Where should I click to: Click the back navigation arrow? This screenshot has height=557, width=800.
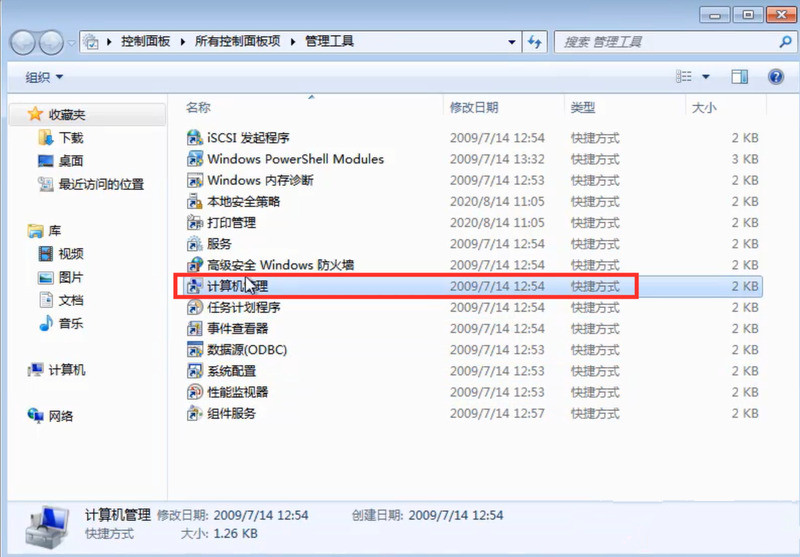pyautogui.click(x=22, y=42)
